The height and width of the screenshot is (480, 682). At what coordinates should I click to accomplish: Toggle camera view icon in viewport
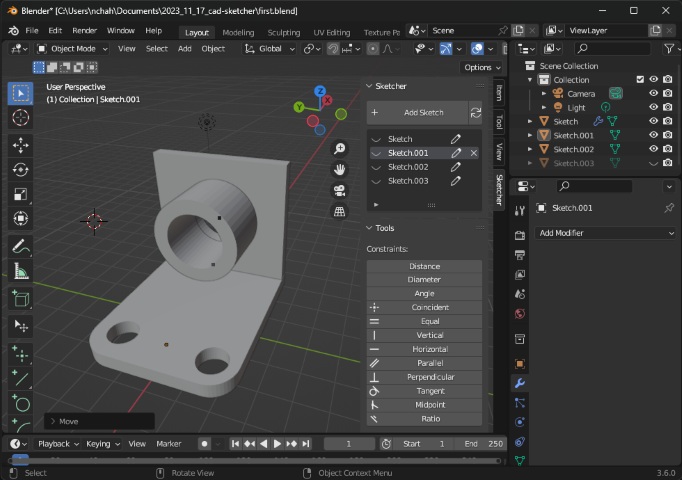coord(340,190)
